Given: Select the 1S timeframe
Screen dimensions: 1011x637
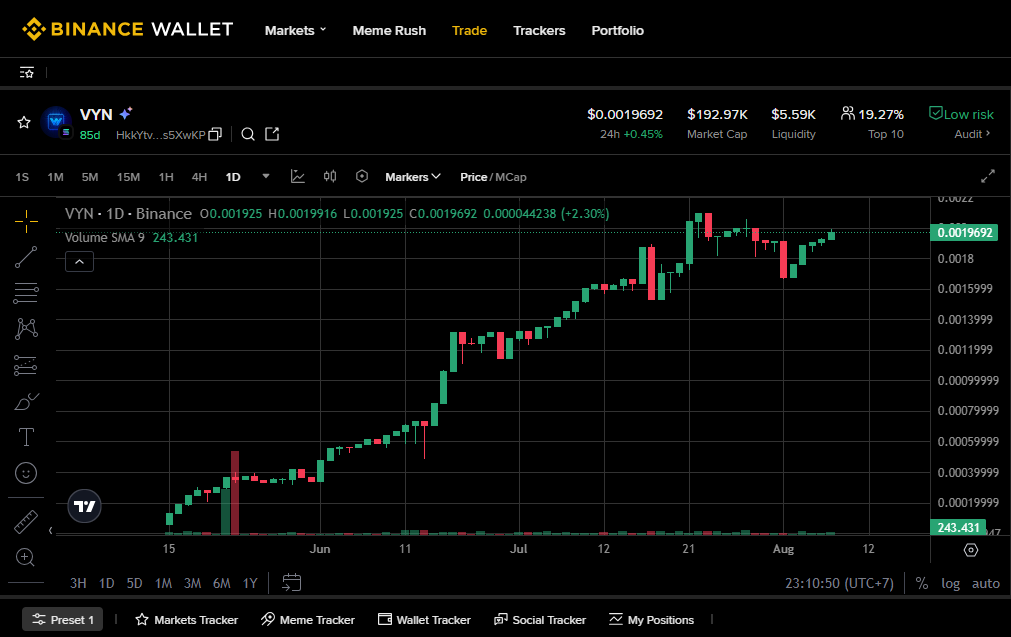Looking at the screenshot, I should click(x=22, y=177).
